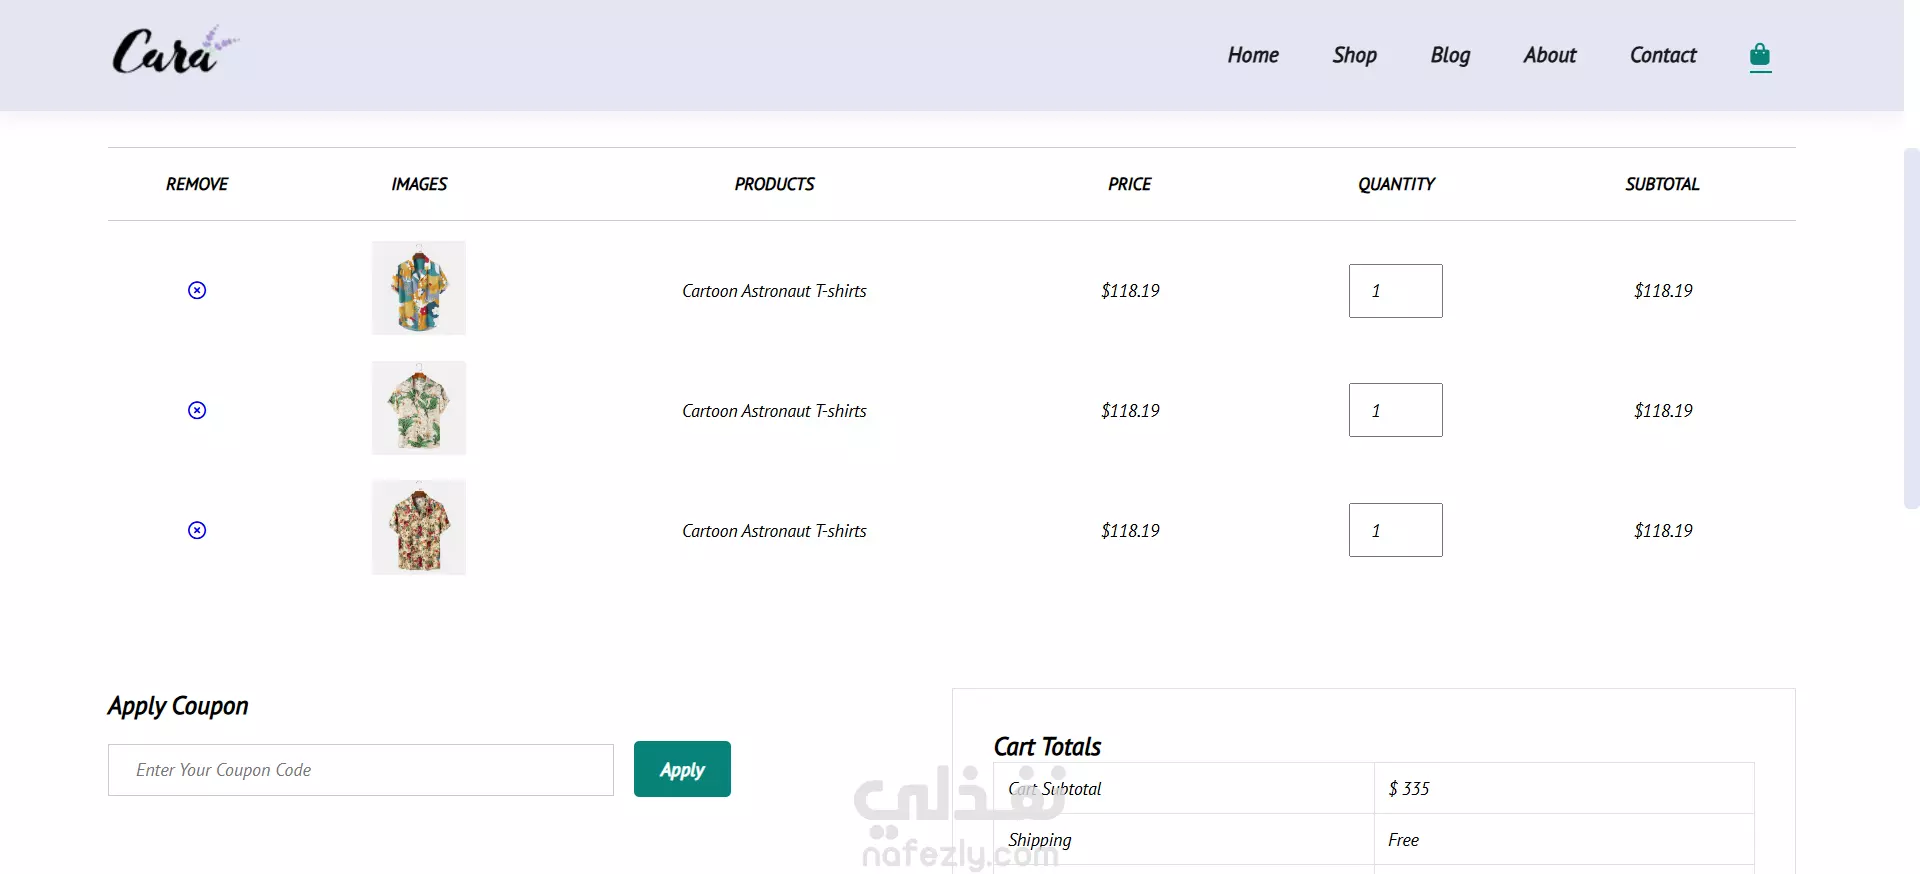Open the colorful block shirt thumbnail
The height and width of the screenshot is (874, 1920).
pos(419,288)
